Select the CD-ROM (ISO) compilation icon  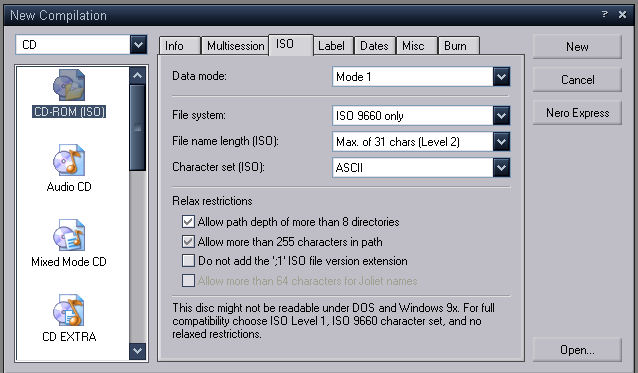tap(69, 85)
